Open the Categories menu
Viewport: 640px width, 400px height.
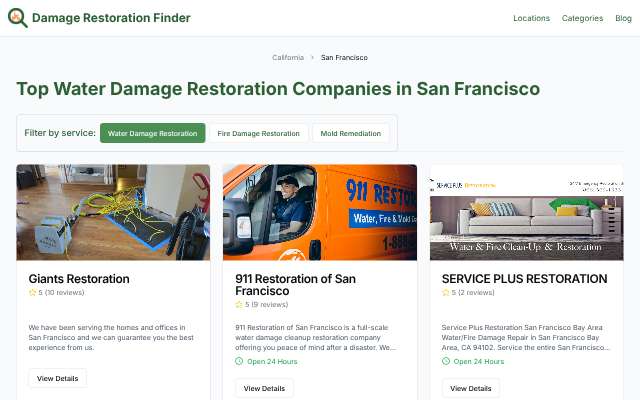(x=582, y=18)
